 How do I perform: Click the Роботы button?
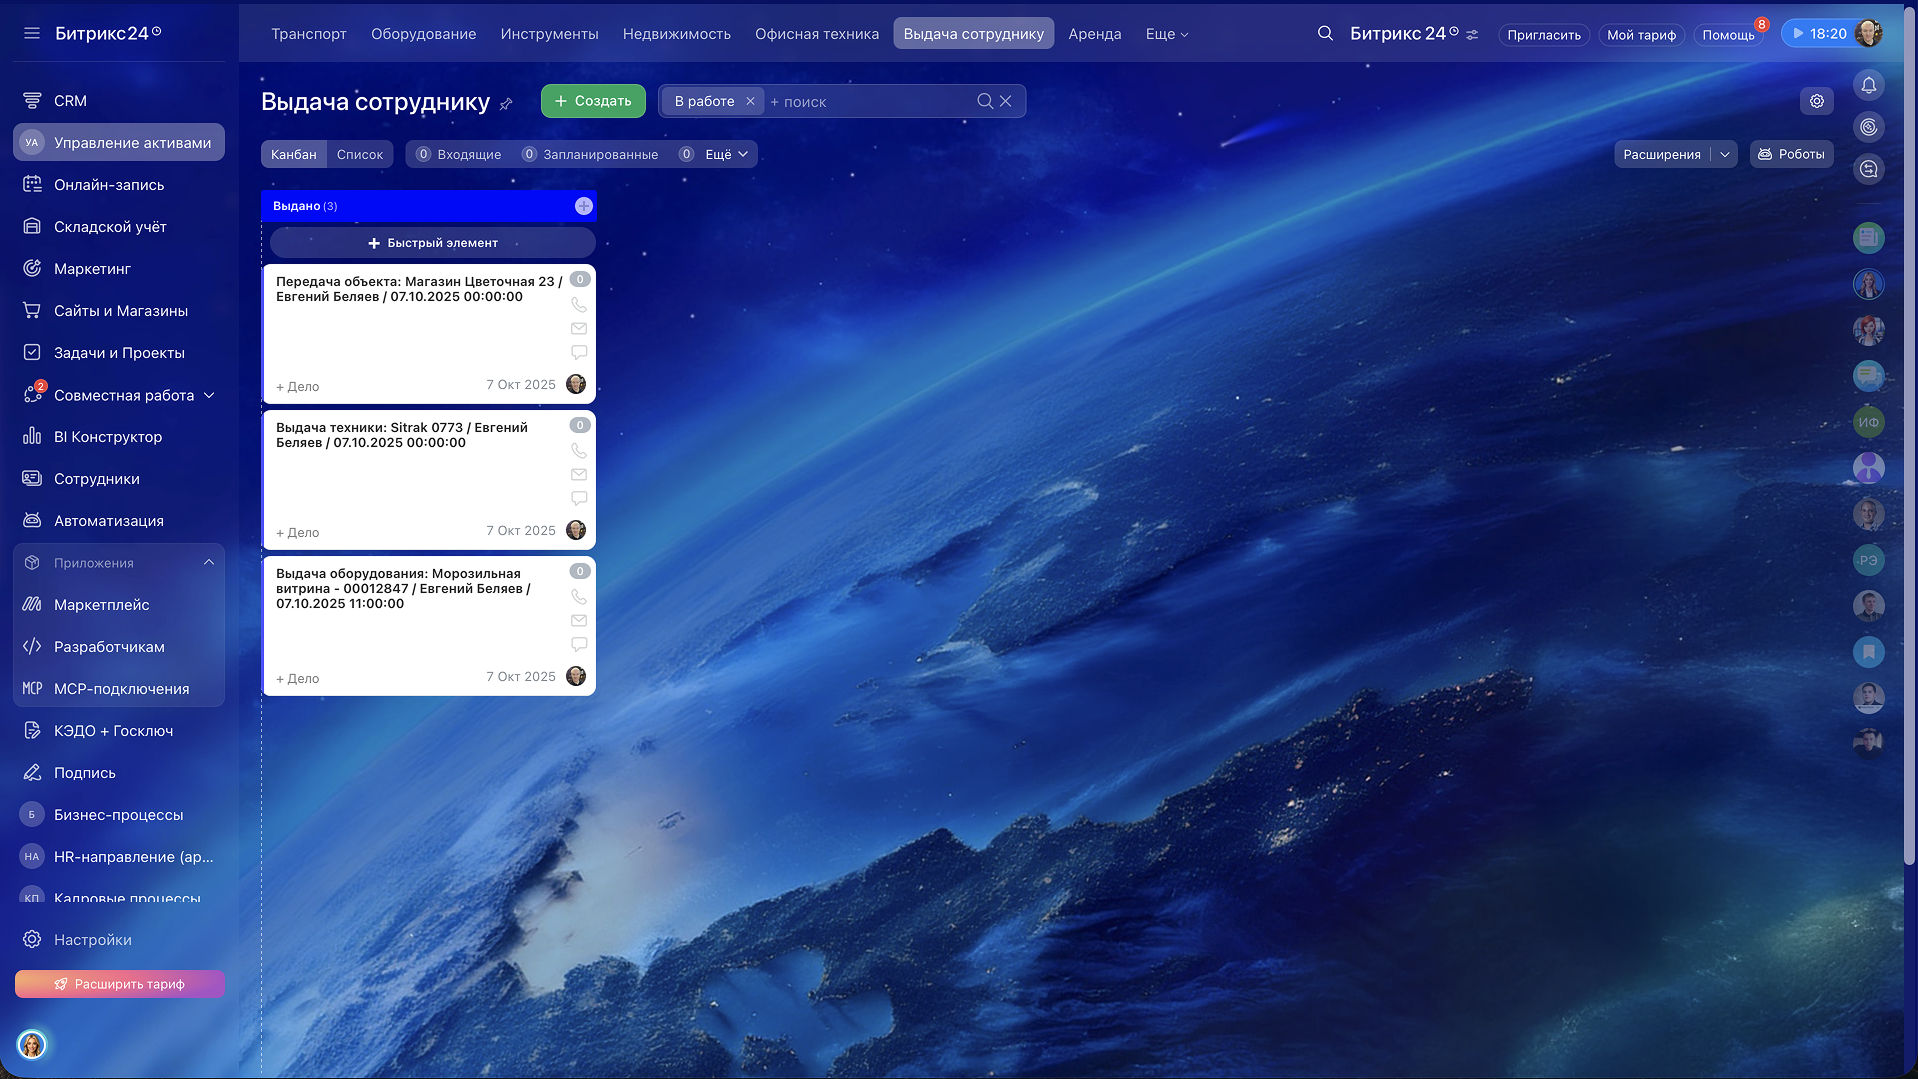[1791, 154]
